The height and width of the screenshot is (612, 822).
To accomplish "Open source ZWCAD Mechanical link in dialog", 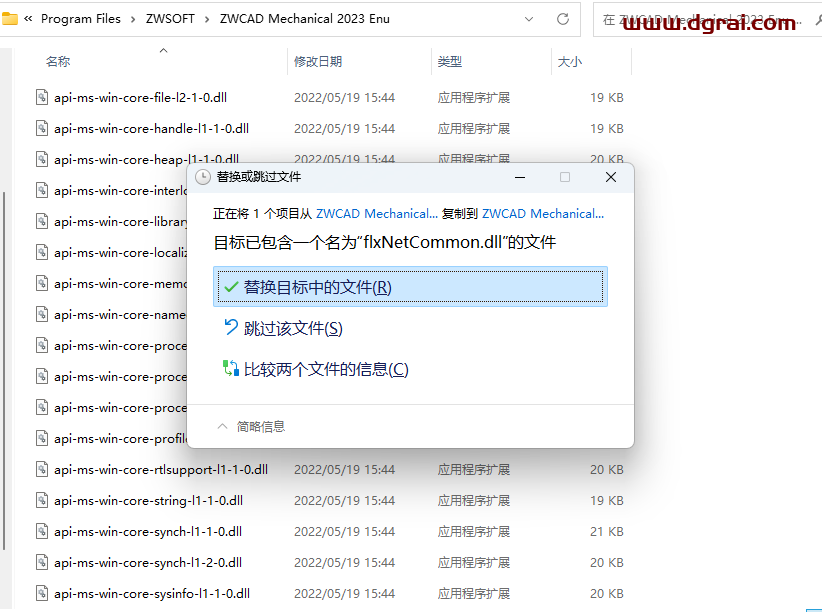I will [376, 213].
